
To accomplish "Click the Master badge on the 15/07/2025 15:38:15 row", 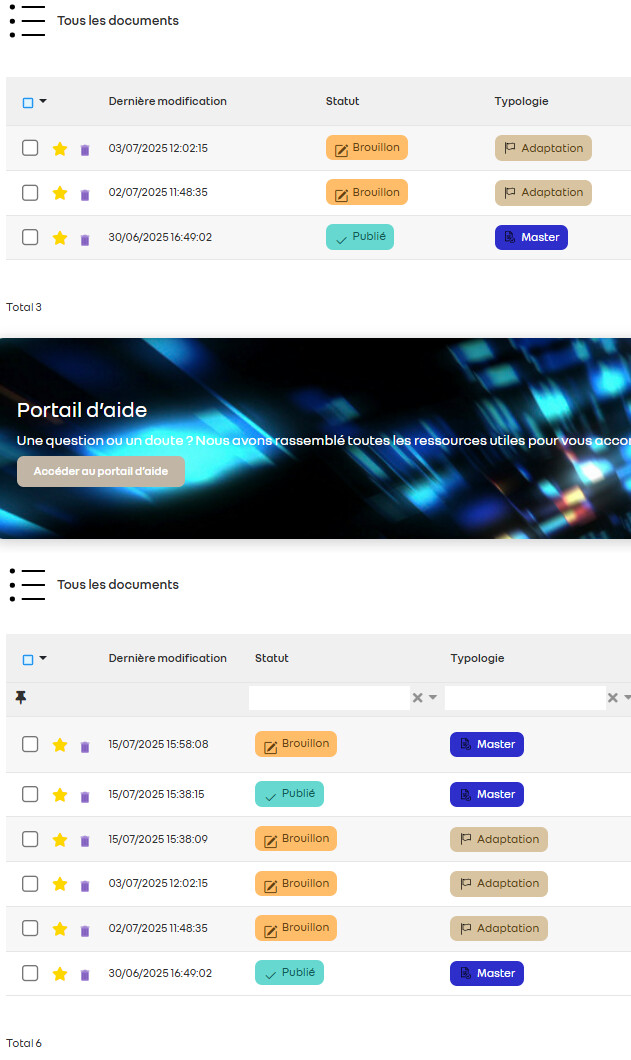I will tap(487, 794).
